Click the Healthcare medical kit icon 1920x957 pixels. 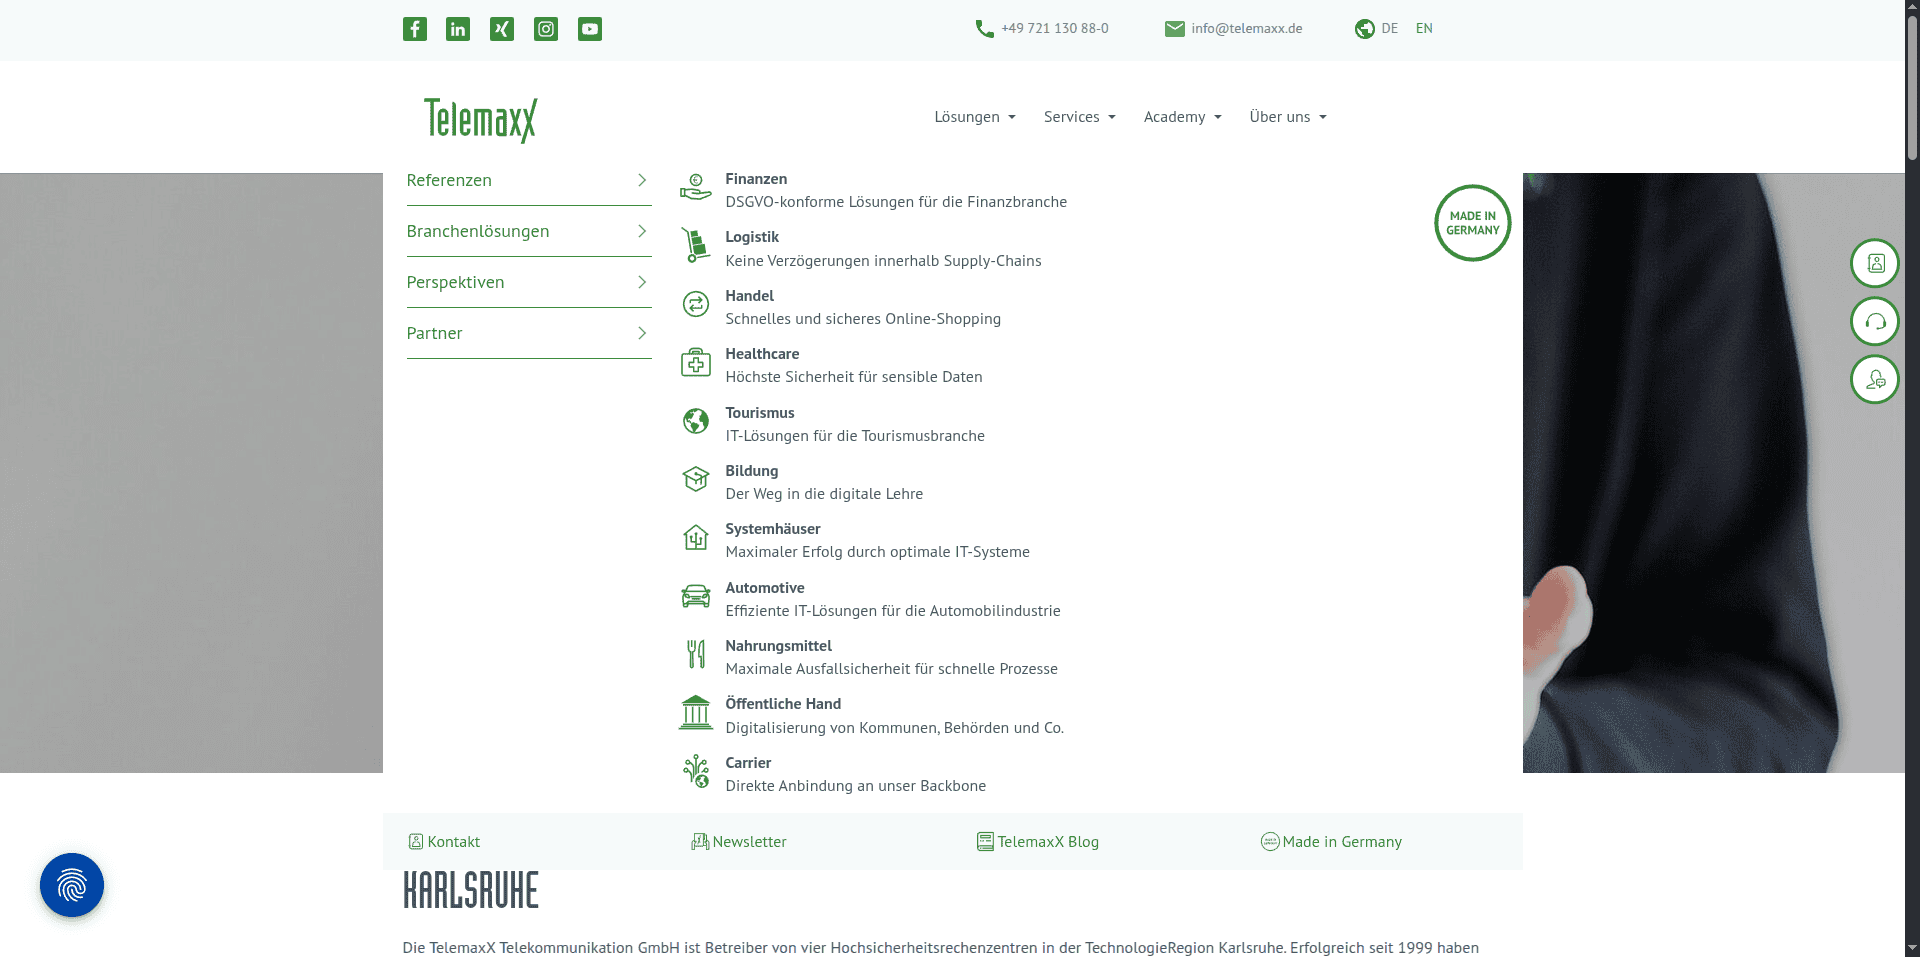696,362
